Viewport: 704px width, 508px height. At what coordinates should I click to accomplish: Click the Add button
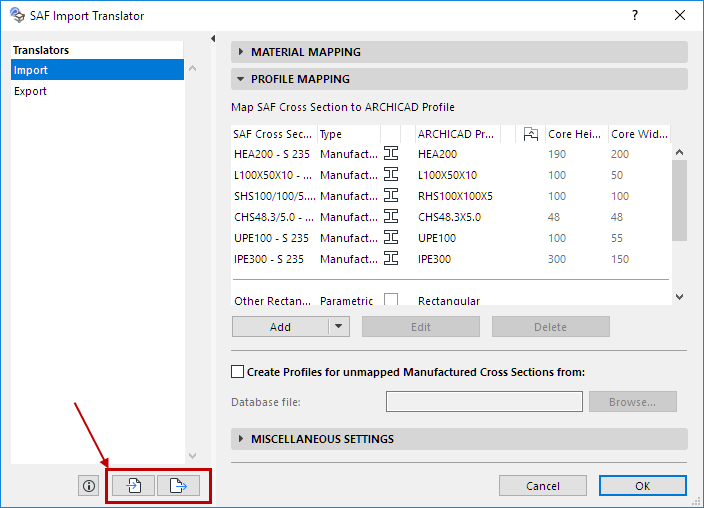point(280,327)
